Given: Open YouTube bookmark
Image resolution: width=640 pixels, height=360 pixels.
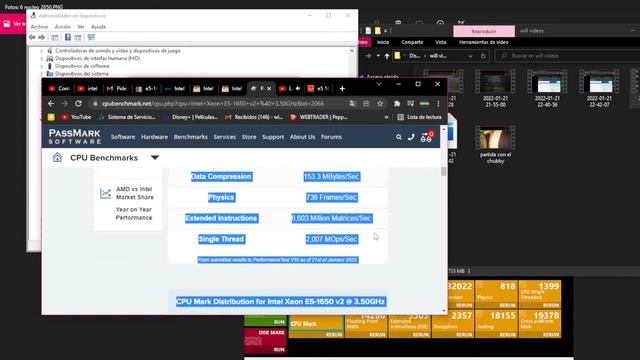Looking at the screenshot, I should click(x=76, y=117).
